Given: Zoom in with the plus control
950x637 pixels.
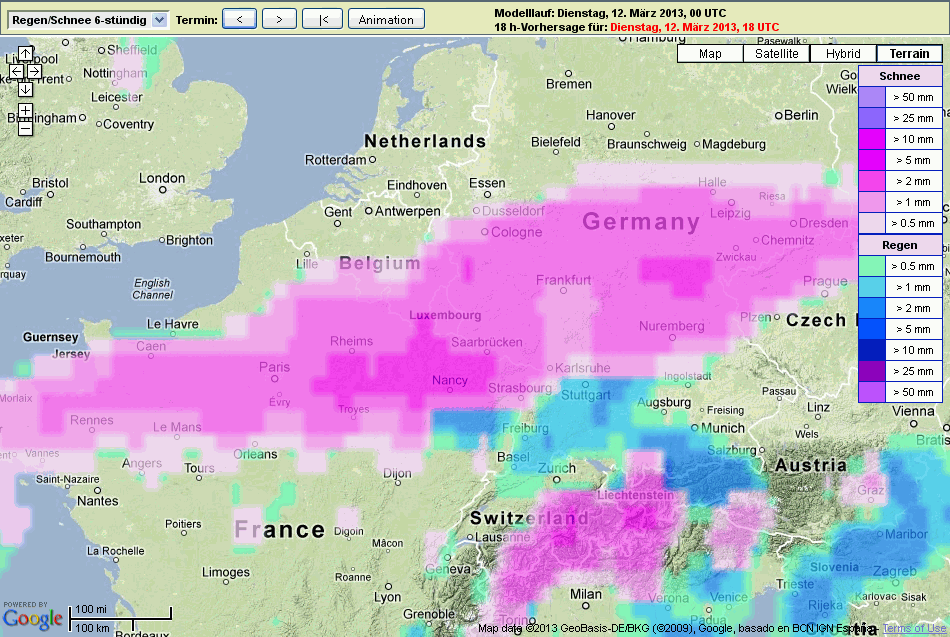Looking at the screenshot, I should pos(25,111).
